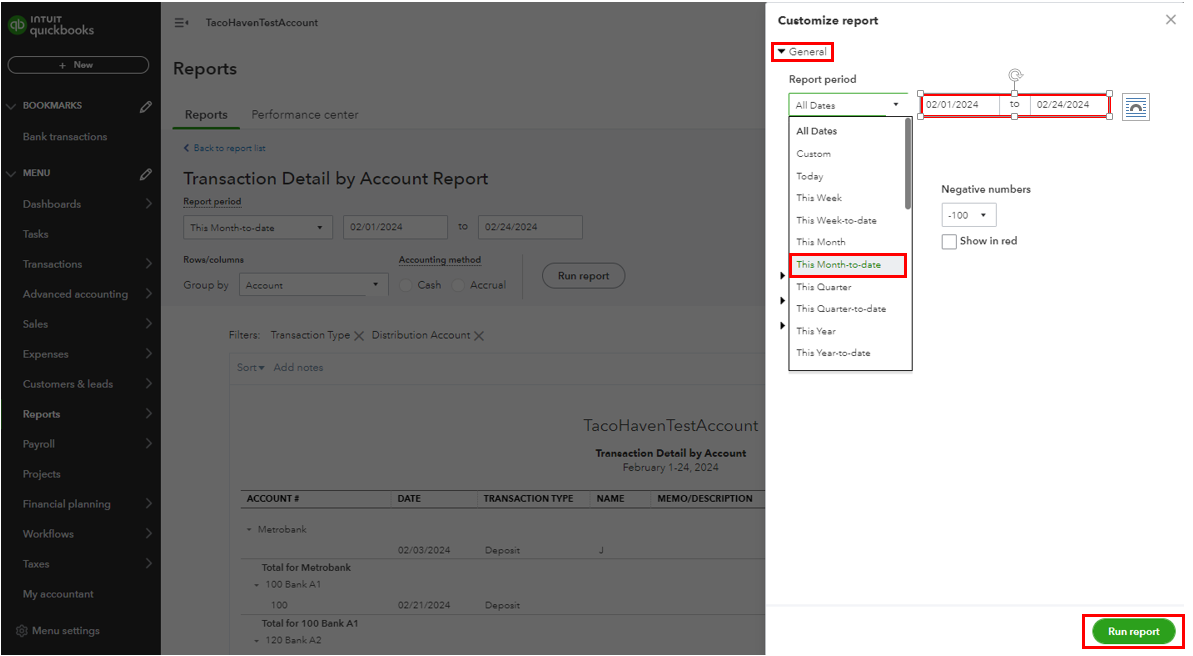The height and width of the screenshot is (656, 1193).
Task: Click the 02/01/2024 start date on Reports page
Action: [x=396, y=228]
